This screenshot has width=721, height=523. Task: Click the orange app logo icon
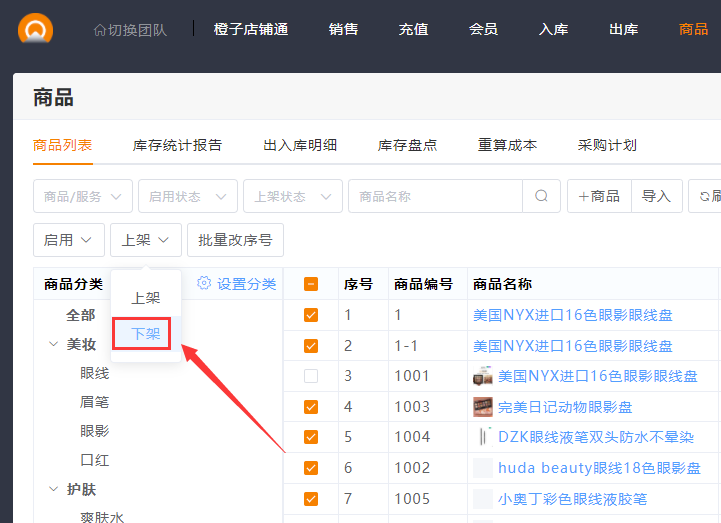click(36, 28)
